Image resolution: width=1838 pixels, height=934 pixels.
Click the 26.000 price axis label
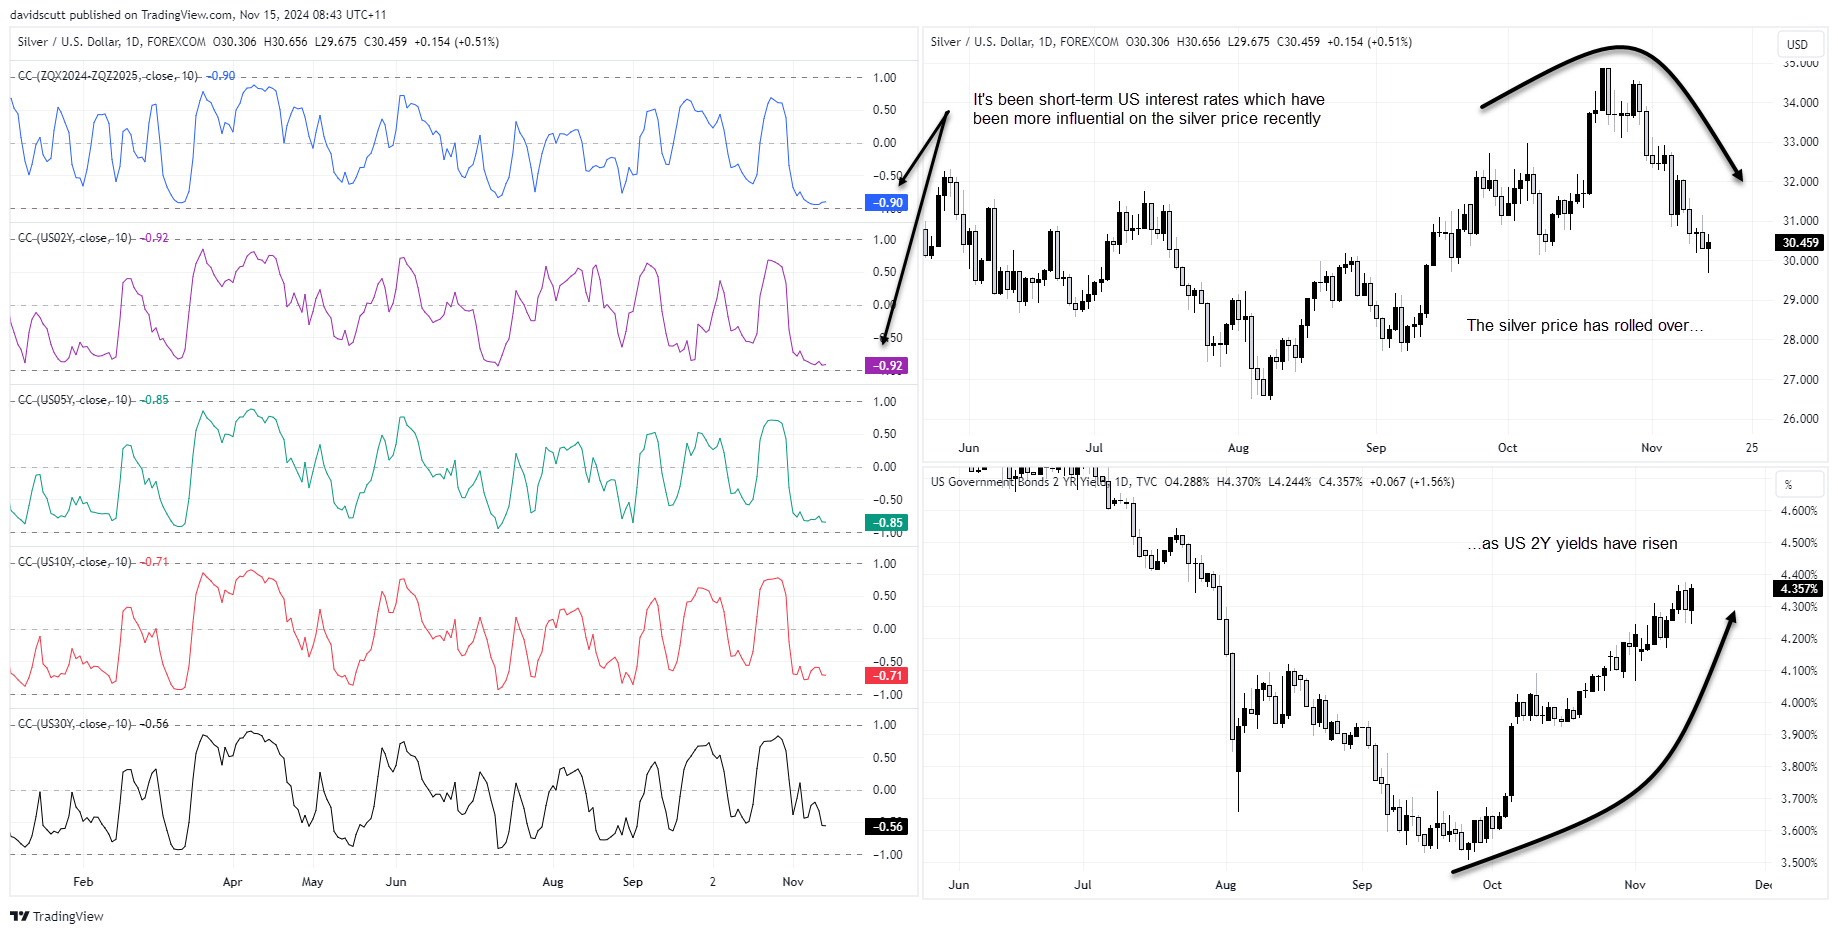click(1800, 419)
